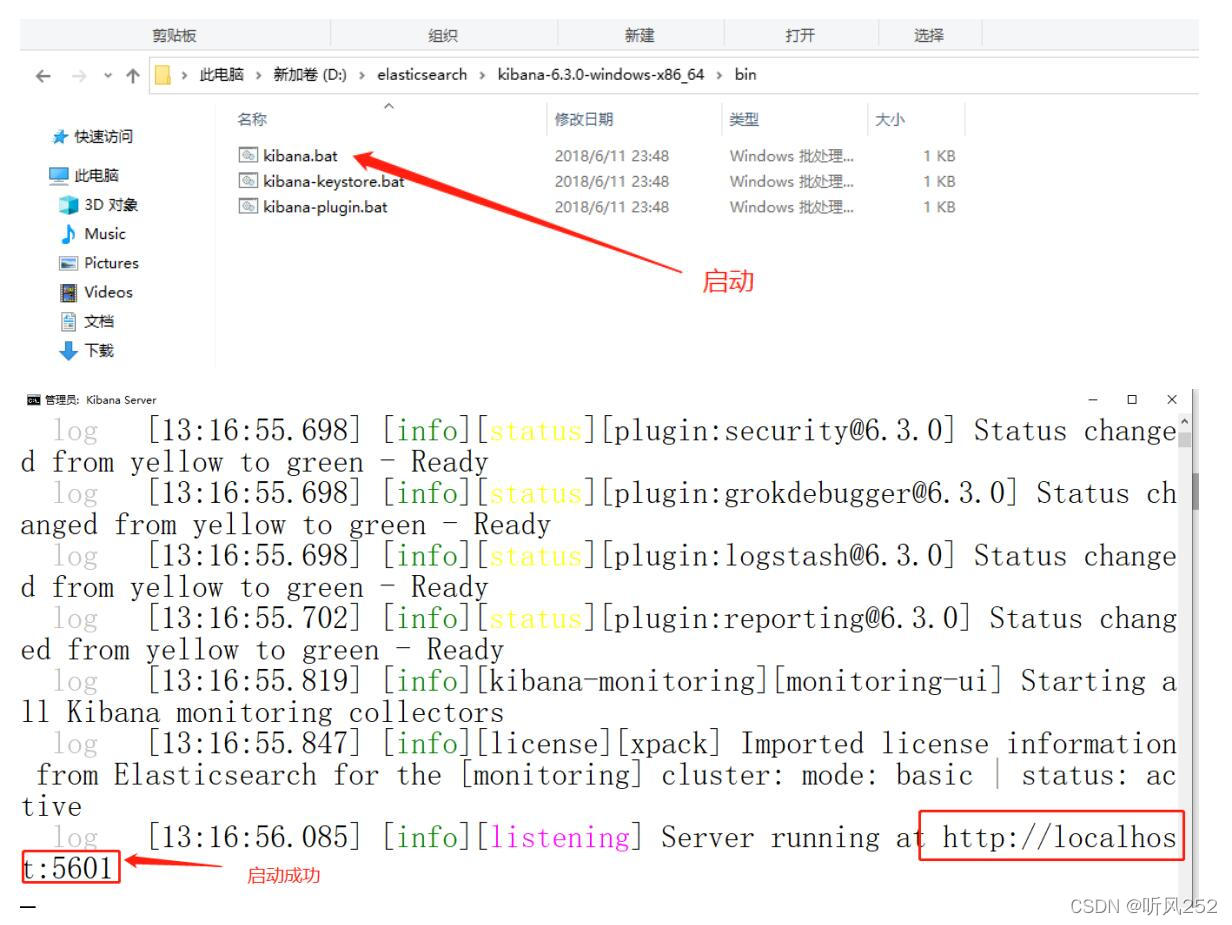Expand chevron after 新加卷 (D:) in breadcrumb

[x=362, y=75]
